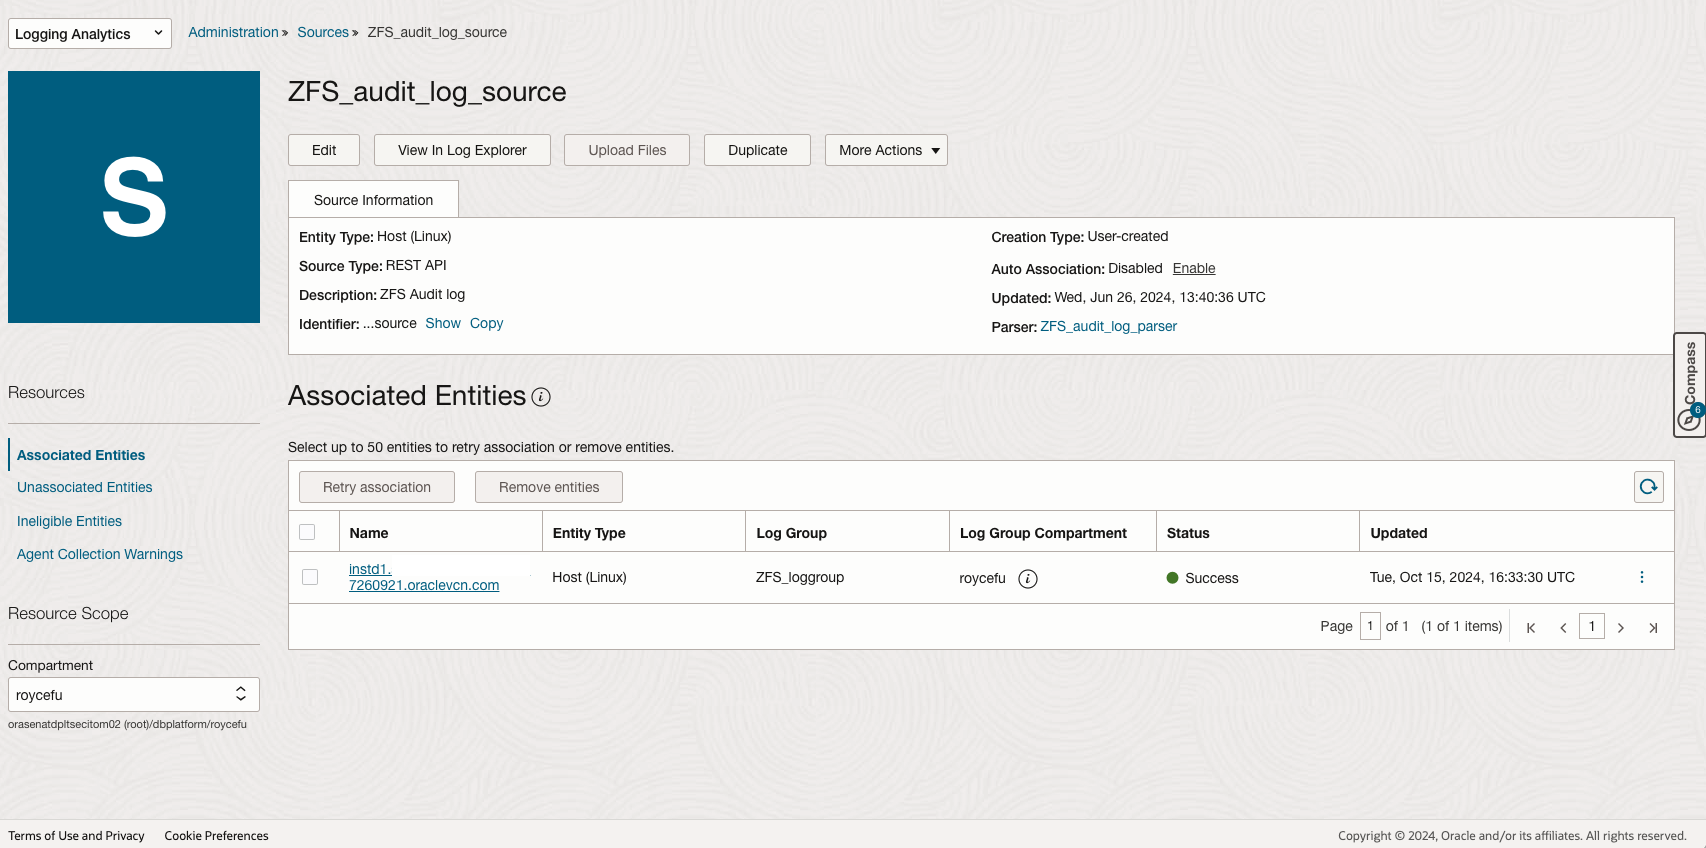Open Terms of Use and Privacy
This screenshot has height=848, width=1706.
click(76, 836)
